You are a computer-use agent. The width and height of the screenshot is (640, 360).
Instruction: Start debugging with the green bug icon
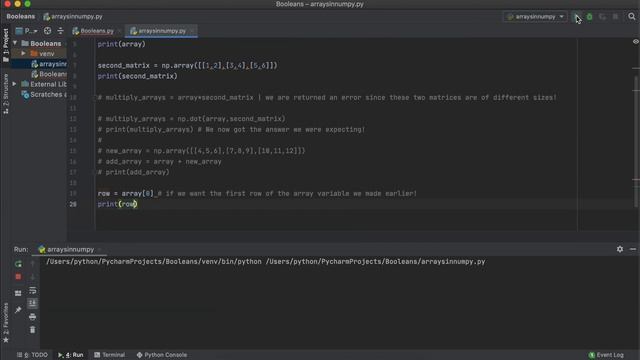[589, 17]
